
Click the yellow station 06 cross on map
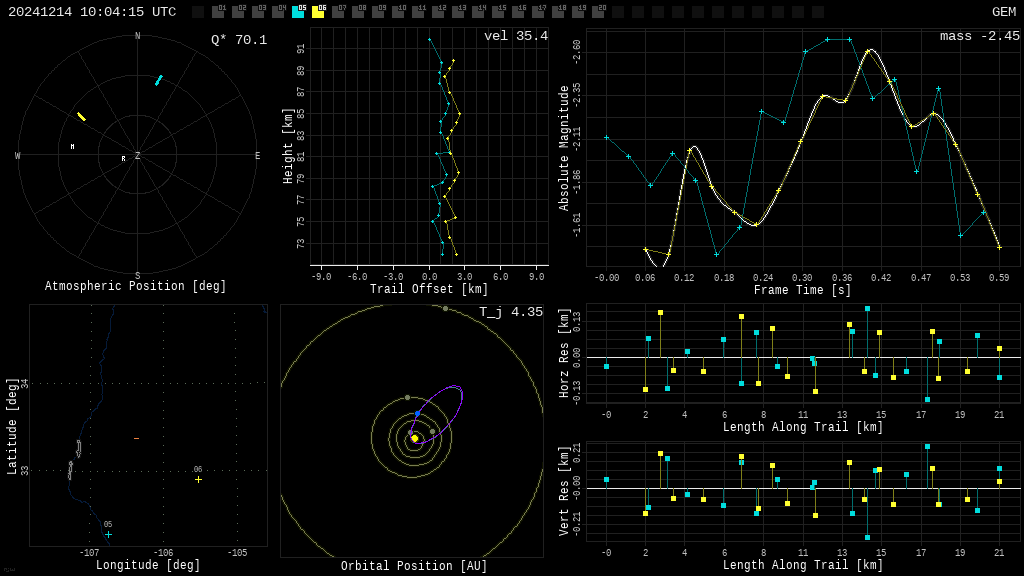pos(198,479)
